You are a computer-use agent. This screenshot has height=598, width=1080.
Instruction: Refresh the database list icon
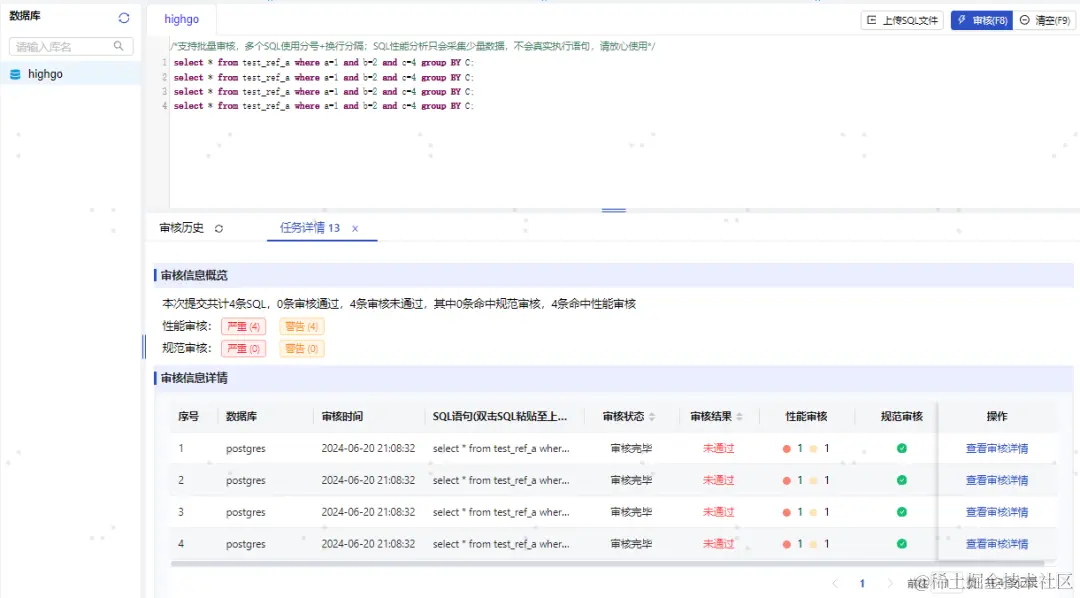pos(124,18)
